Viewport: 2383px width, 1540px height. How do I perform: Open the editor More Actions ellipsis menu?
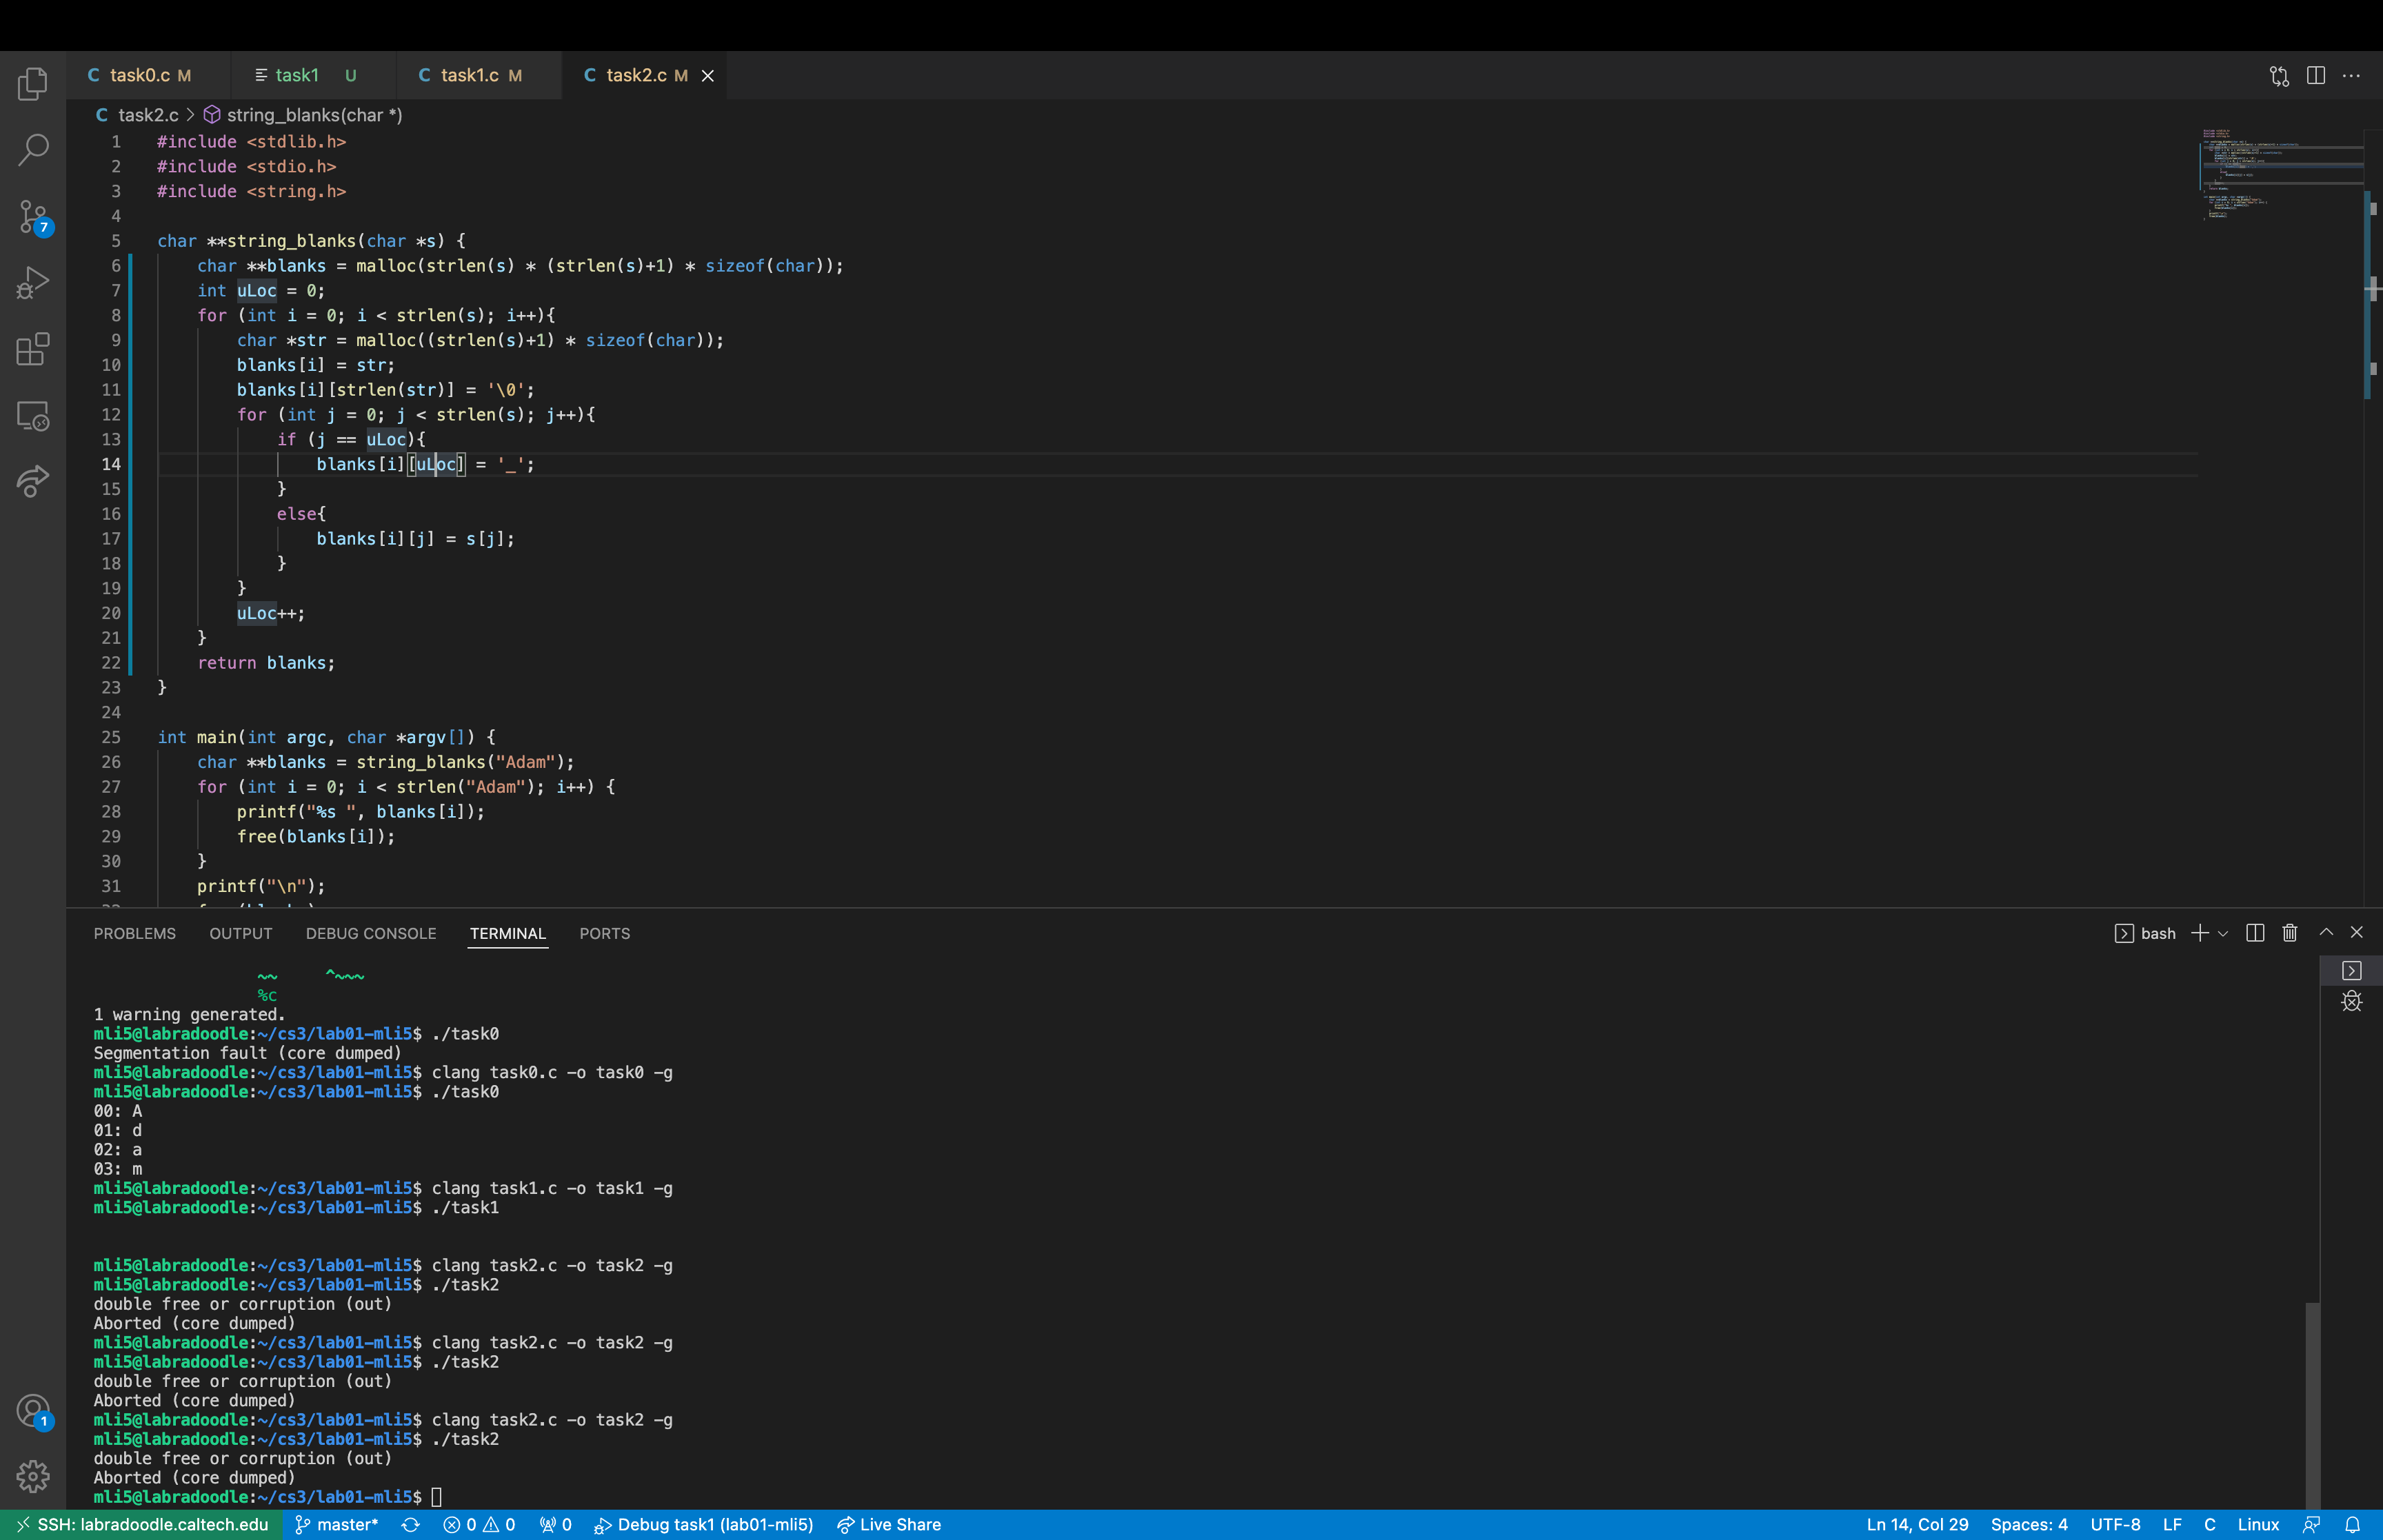2351,76
